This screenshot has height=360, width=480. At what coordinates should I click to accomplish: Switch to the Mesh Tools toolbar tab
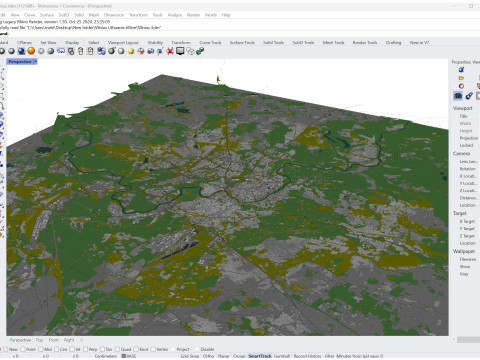click(x=333, y=42)
